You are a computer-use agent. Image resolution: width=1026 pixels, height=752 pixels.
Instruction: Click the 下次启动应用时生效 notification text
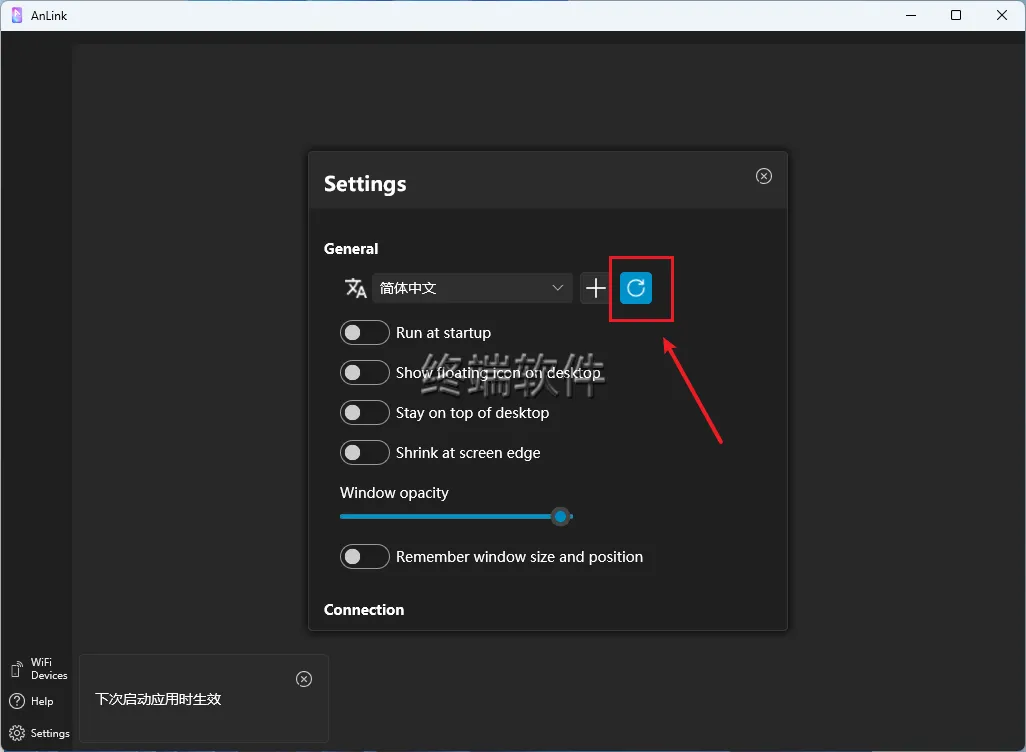pos(158,699)
